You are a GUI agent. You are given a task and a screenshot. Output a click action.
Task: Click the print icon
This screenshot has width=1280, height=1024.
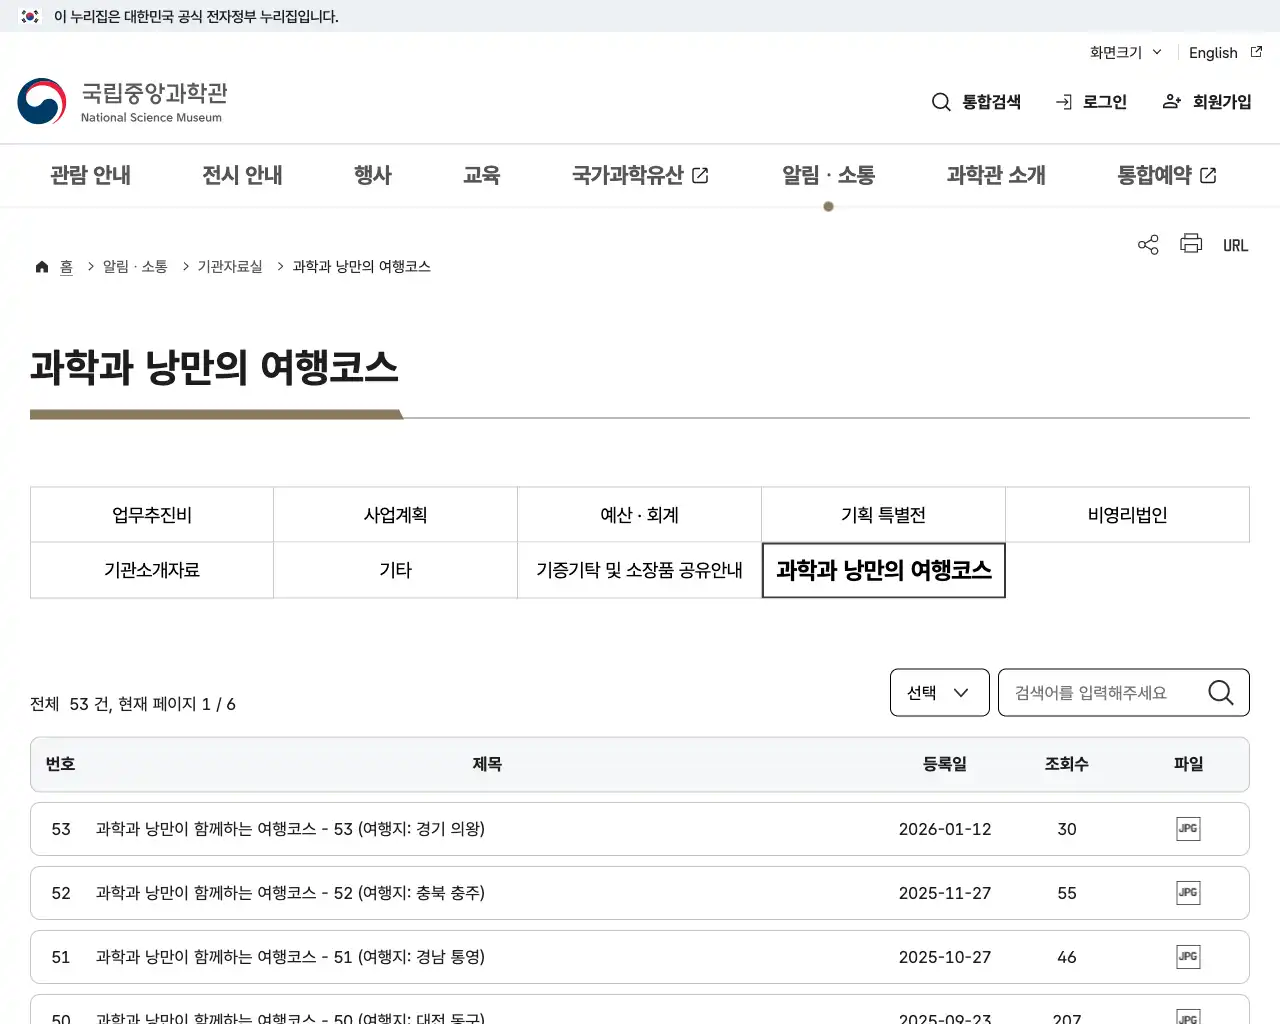(1190, 244)
